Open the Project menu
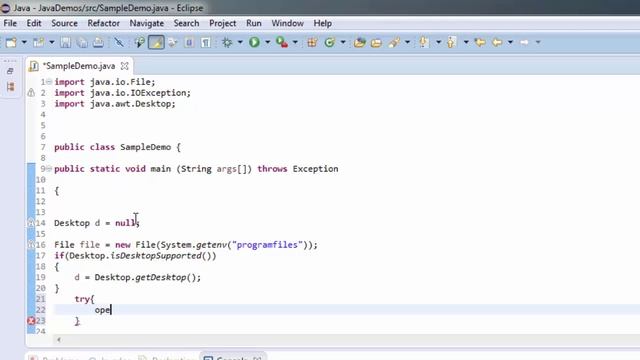Image resolution: width=640 pixels, height=360 pixels. pyautogui.click(x=222, y=23)
